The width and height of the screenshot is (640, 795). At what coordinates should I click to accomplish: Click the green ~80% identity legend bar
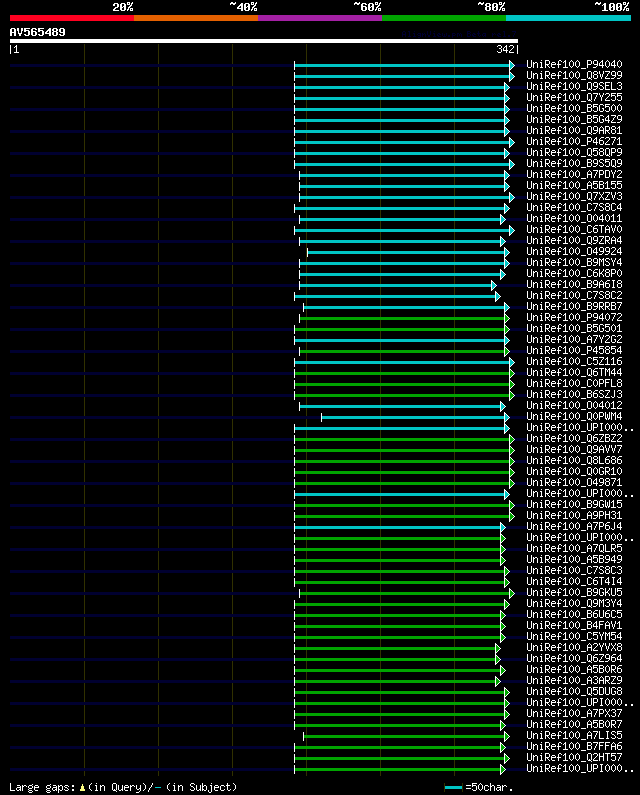(x=444, y=18)
